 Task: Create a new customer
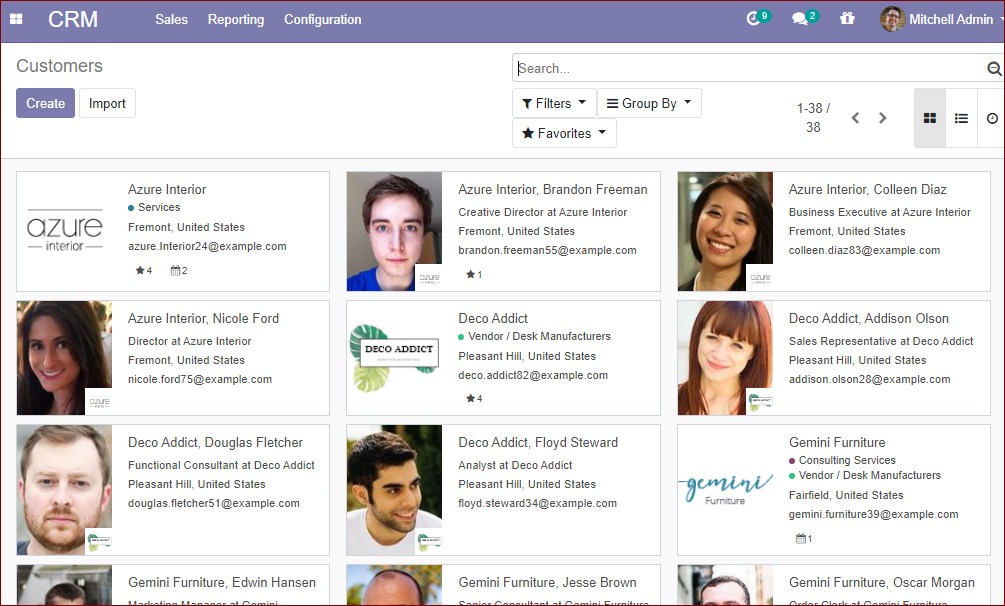pos(46,103)
